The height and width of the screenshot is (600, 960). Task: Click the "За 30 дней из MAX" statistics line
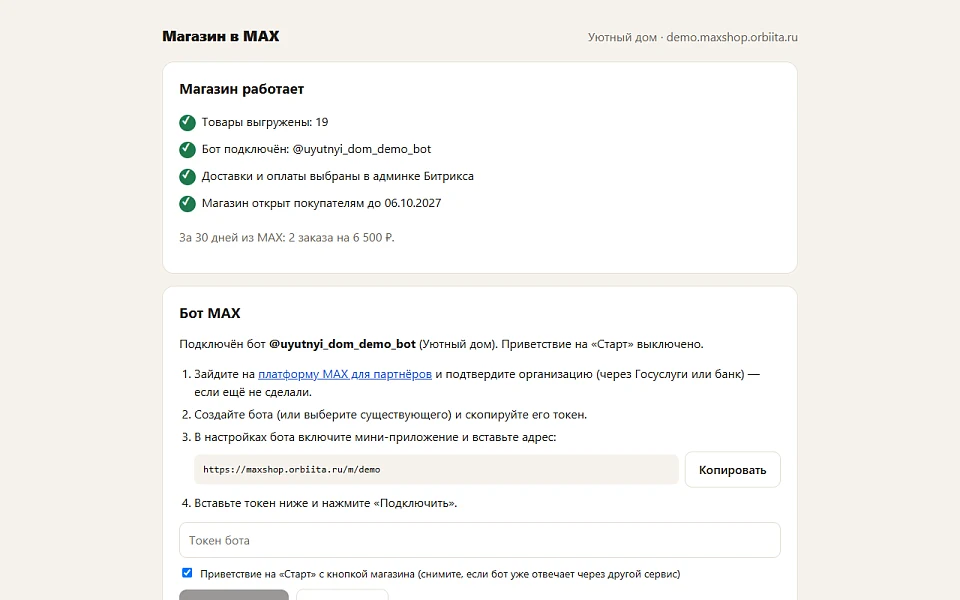pos(287,238)
